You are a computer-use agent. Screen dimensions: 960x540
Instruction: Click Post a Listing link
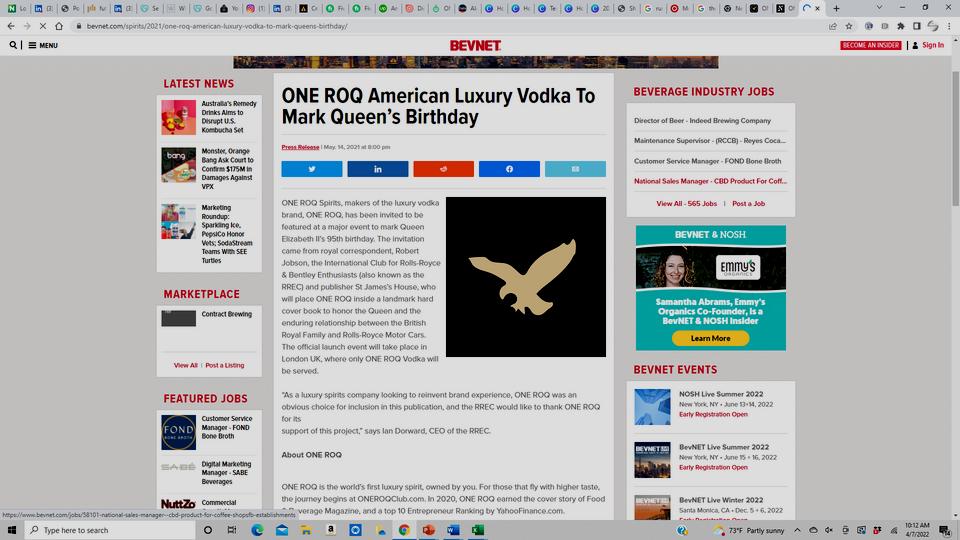(225, 366)
